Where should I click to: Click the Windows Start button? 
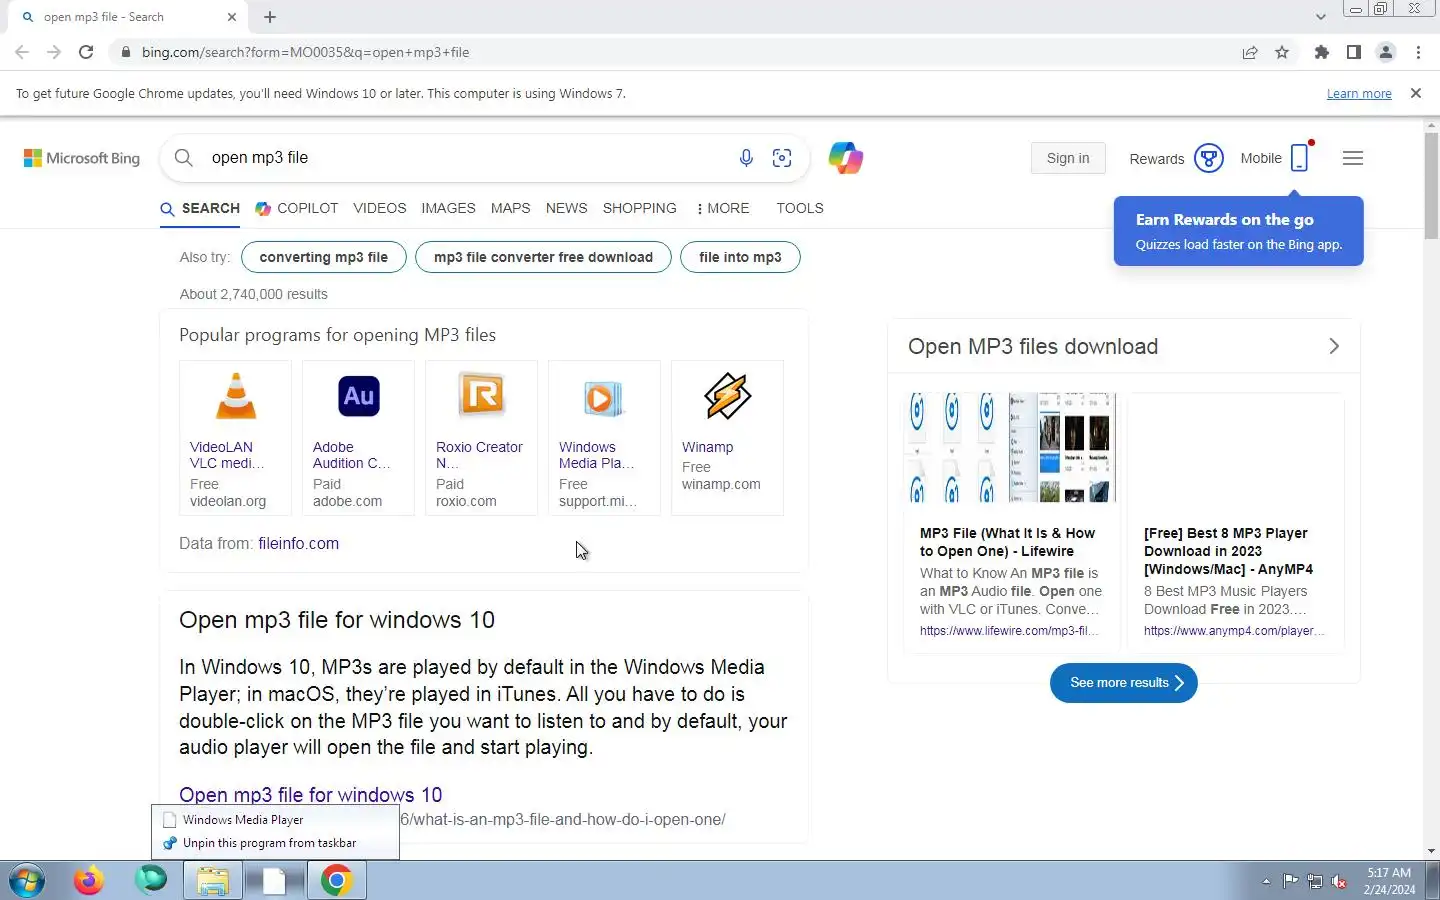click(27, 881)
